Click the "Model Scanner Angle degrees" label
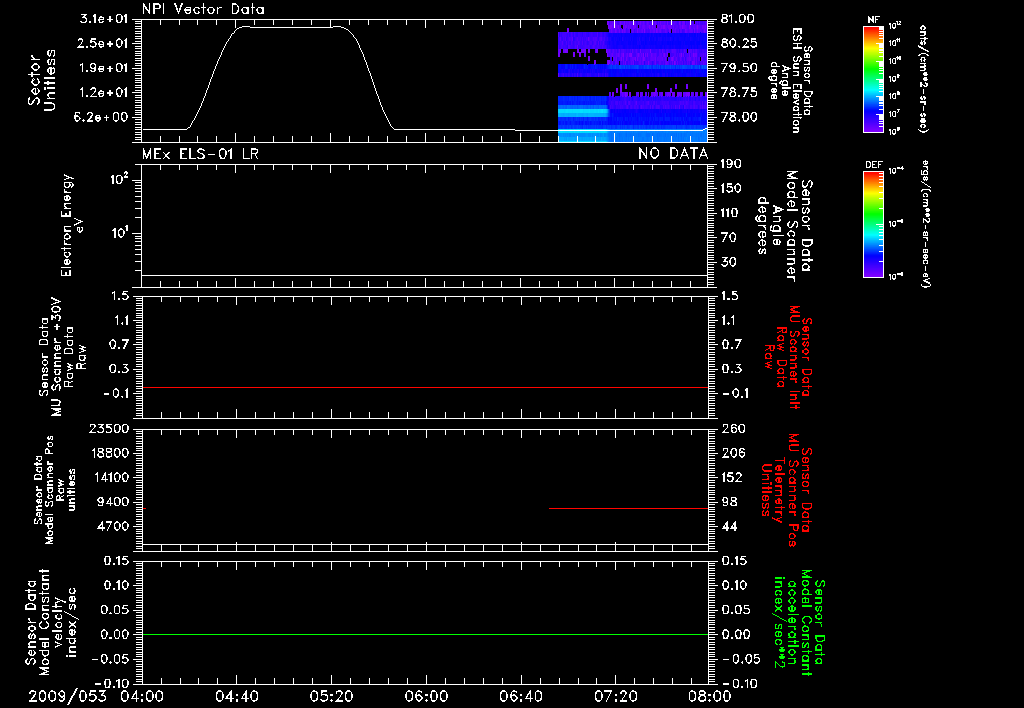The image size is (1024, 708). pyautogui.click(x=784, y=226)
